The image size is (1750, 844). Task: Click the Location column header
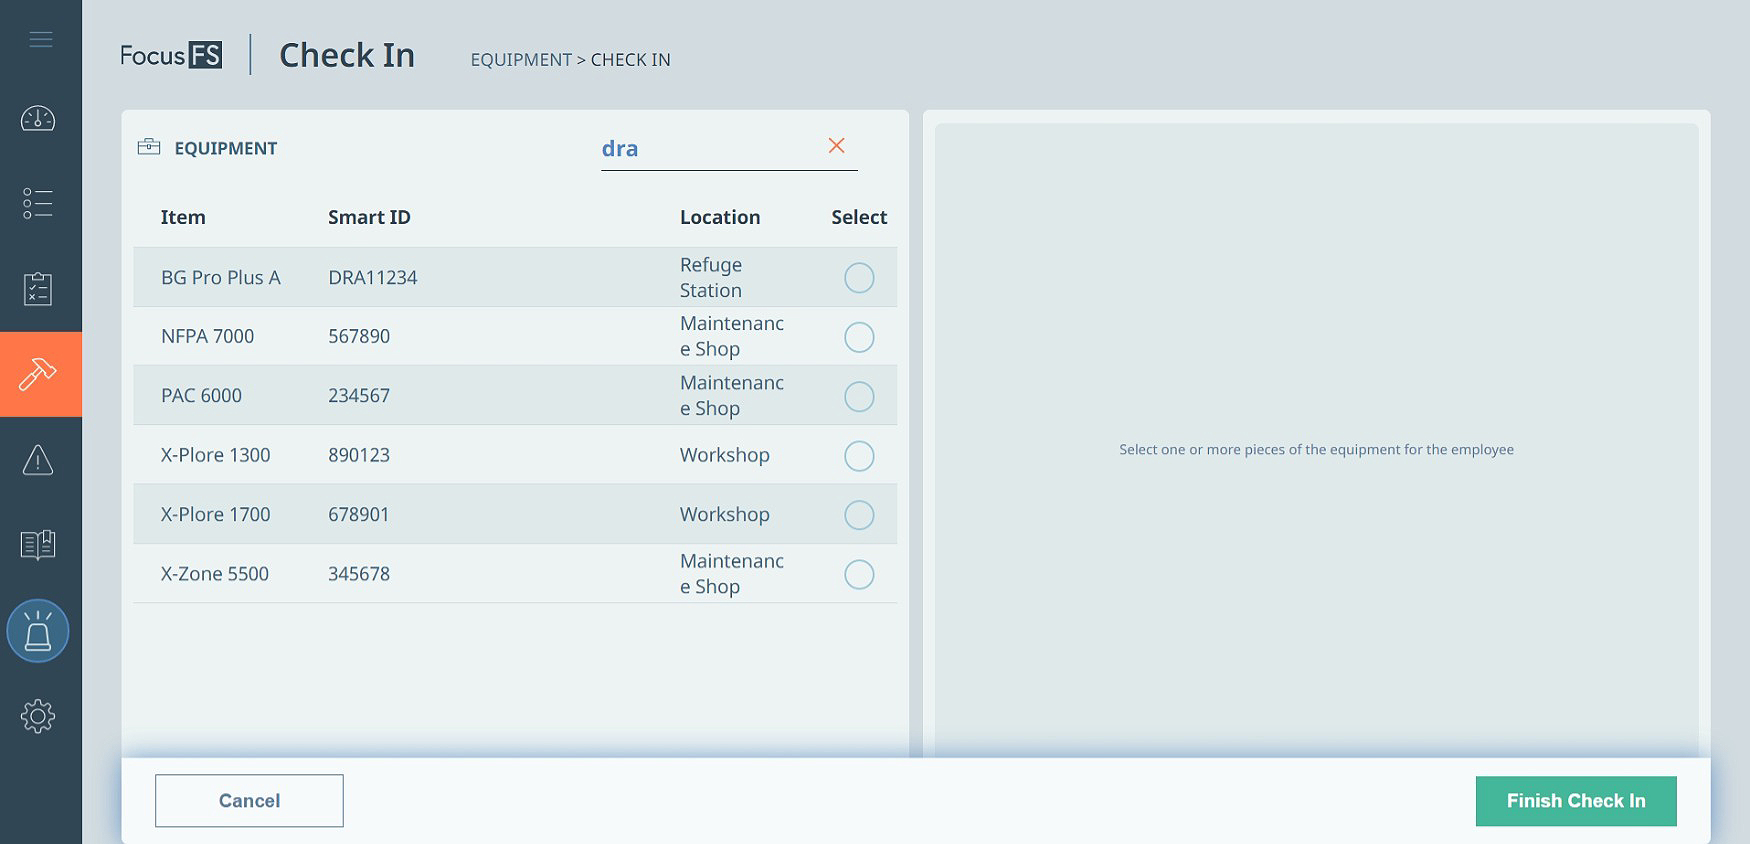[720, 217]
